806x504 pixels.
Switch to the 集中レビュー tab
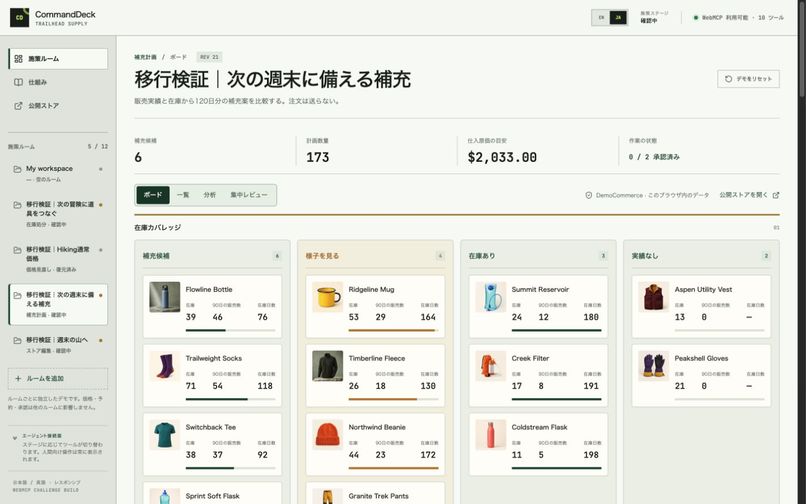pos(249,195)
